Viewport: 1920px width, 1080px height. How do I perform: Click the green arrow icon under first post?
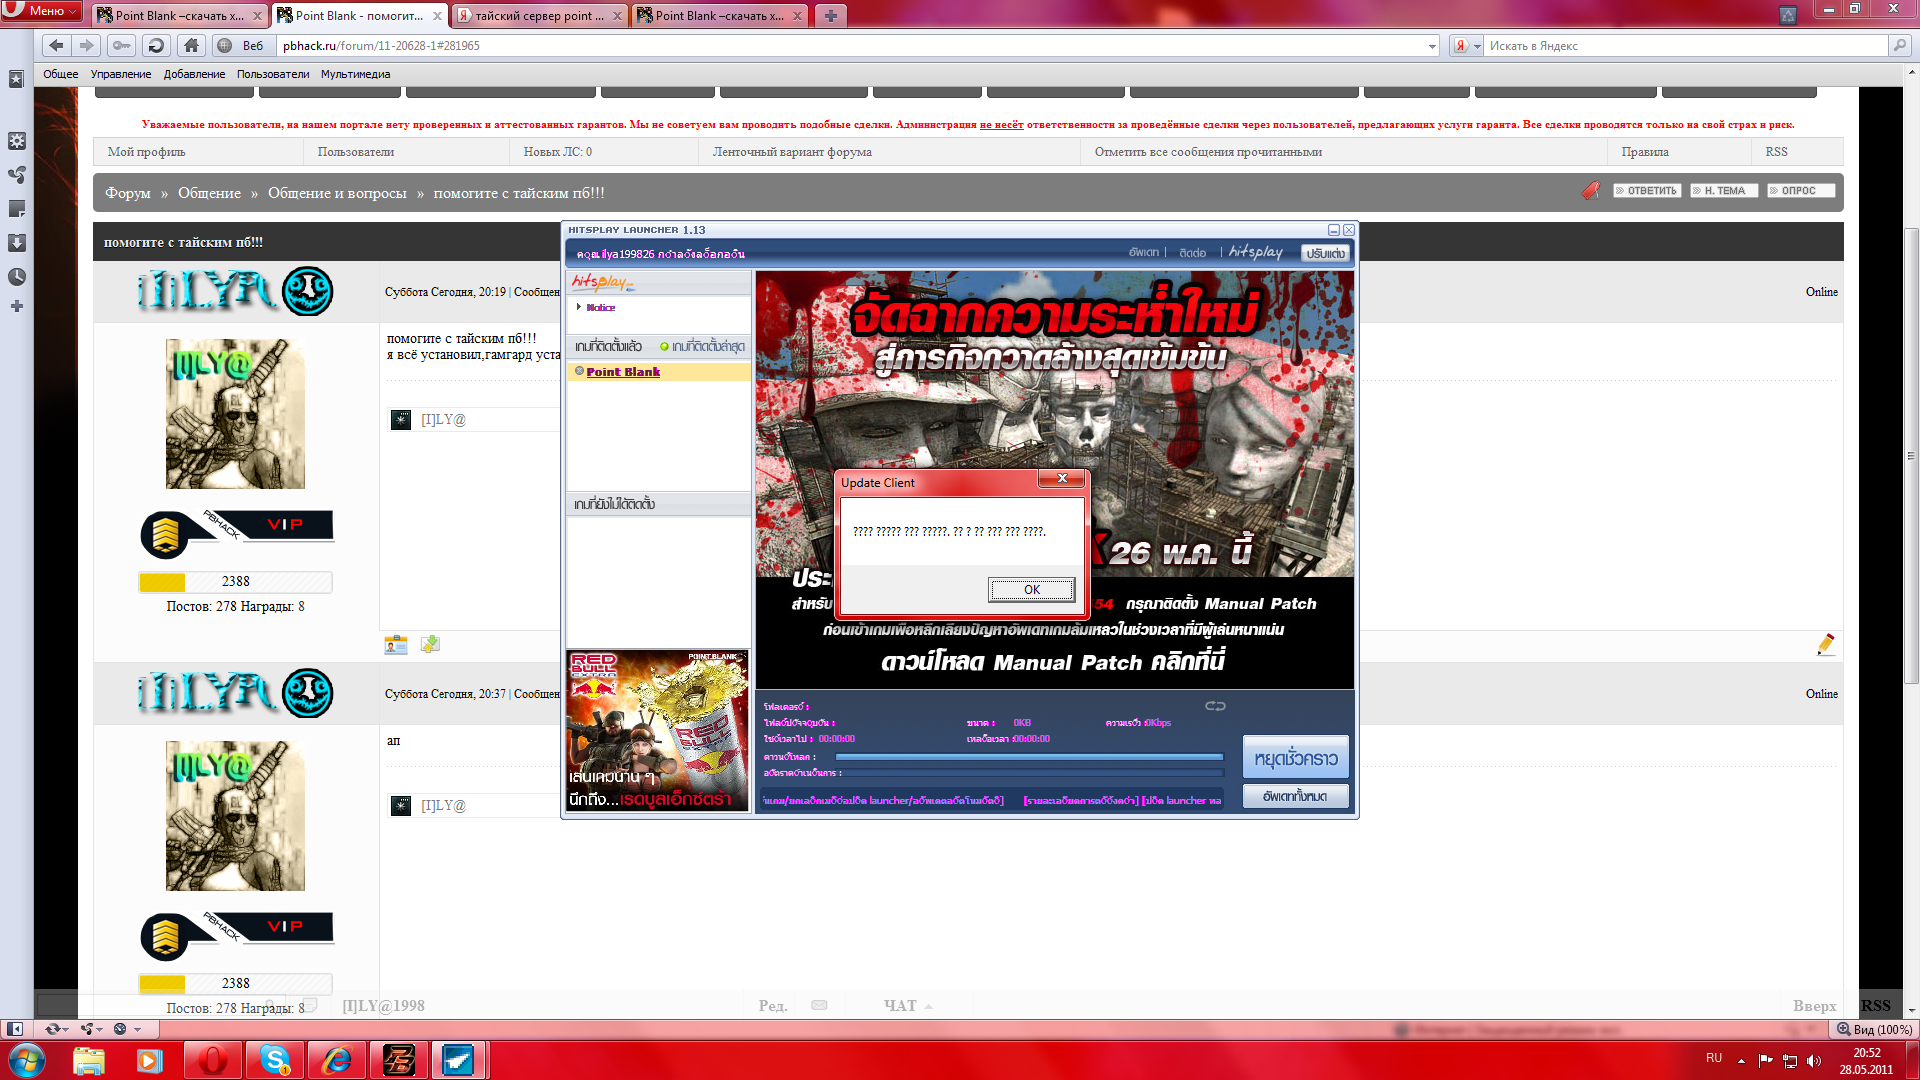pos(430,645)
